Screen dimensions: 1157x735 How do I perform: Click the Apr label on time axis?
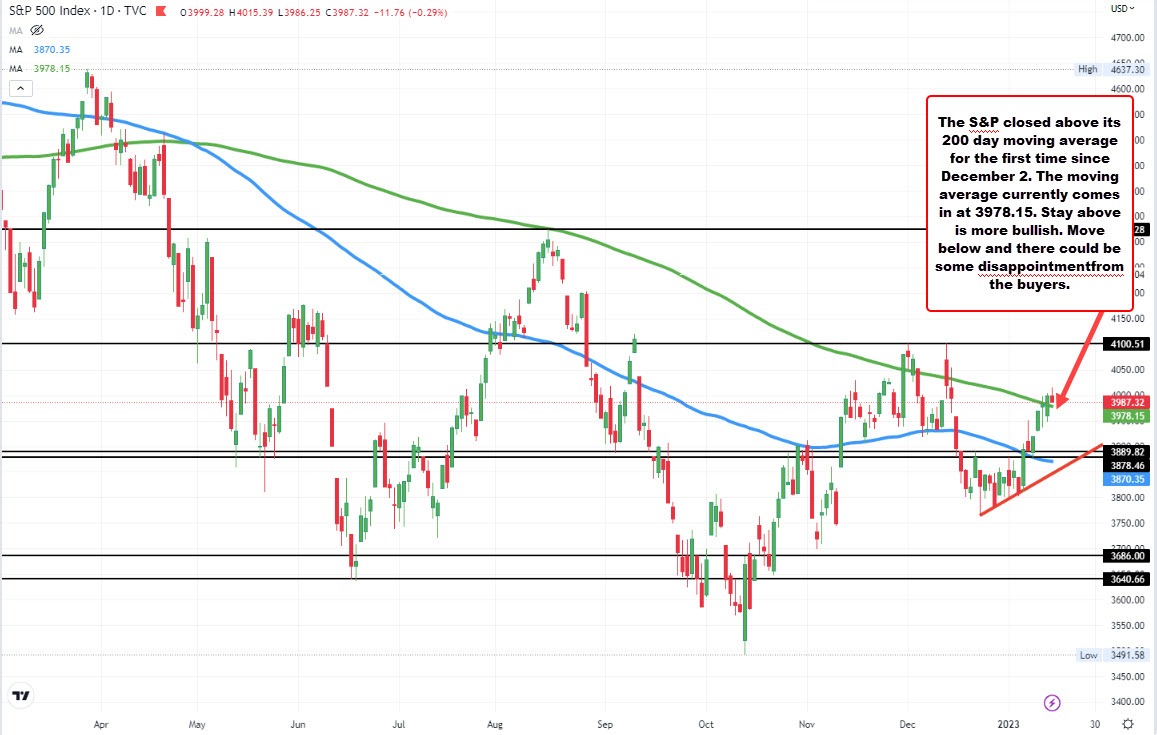pyautogui.click(x=101, y=725)
